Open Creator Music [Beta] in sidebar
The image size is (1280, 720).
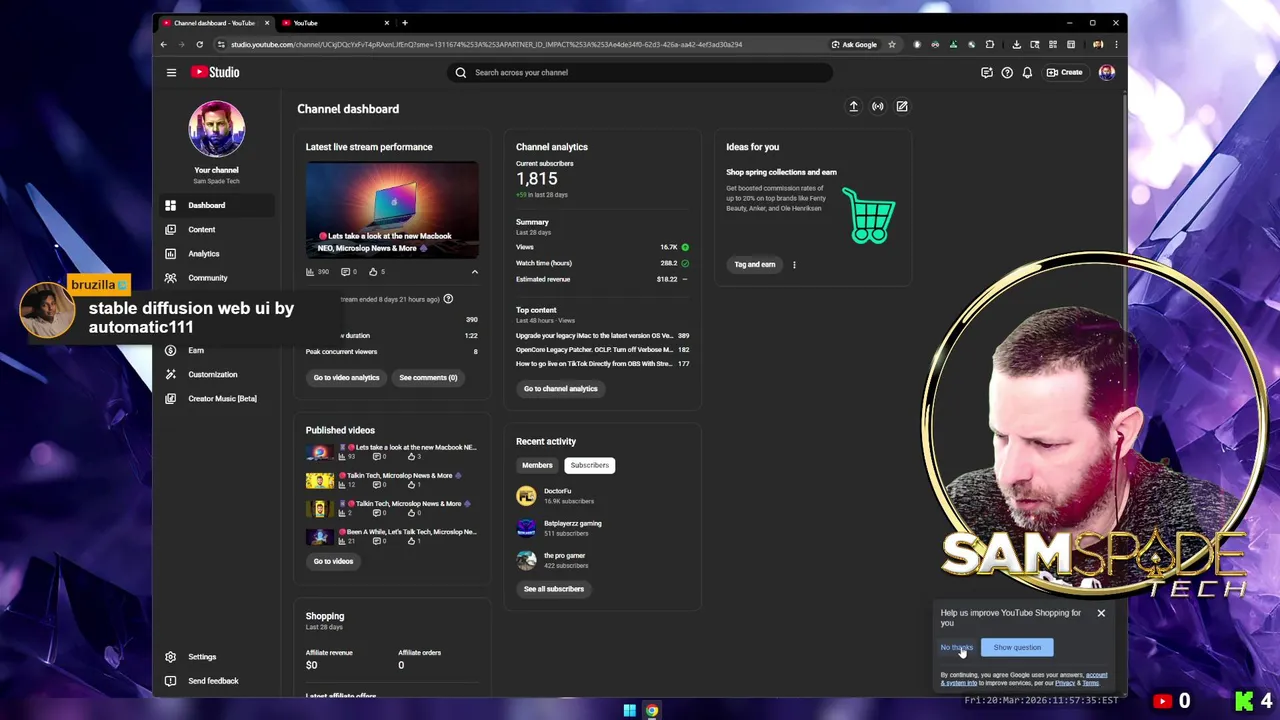click(217, 398)
